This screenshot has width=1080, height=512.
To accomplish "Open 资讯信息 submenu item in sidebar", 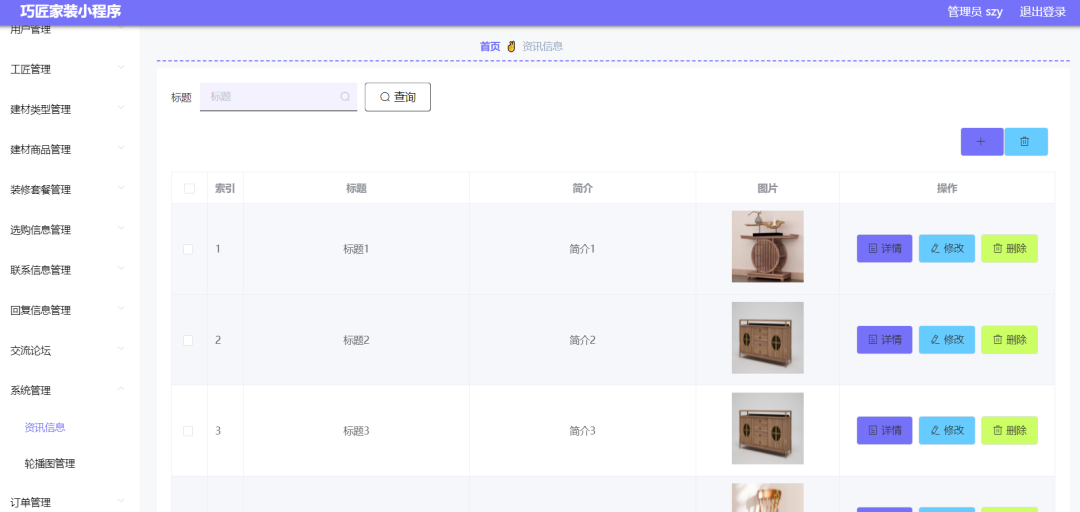I will point(45,427).
